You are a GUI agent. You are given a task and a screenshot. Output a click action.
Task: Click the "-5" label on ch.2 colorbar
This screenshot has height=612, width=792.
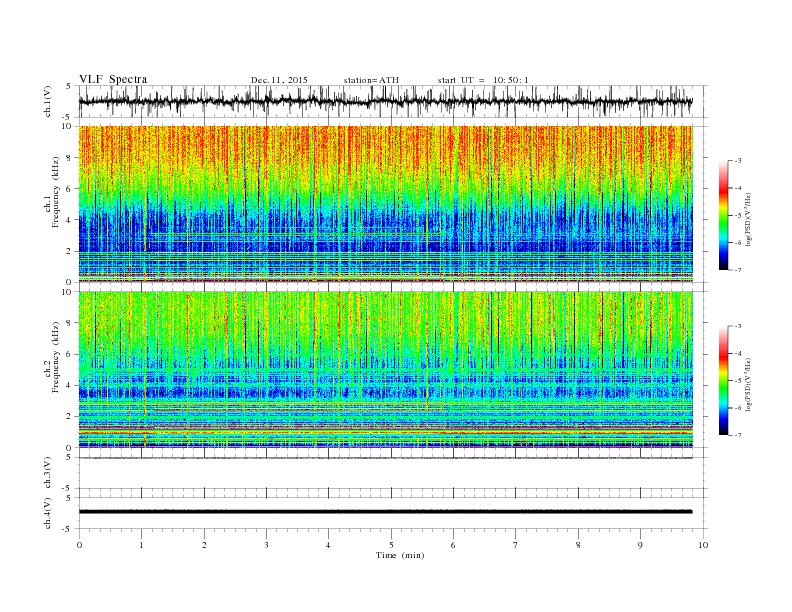(x=738, y=381)
